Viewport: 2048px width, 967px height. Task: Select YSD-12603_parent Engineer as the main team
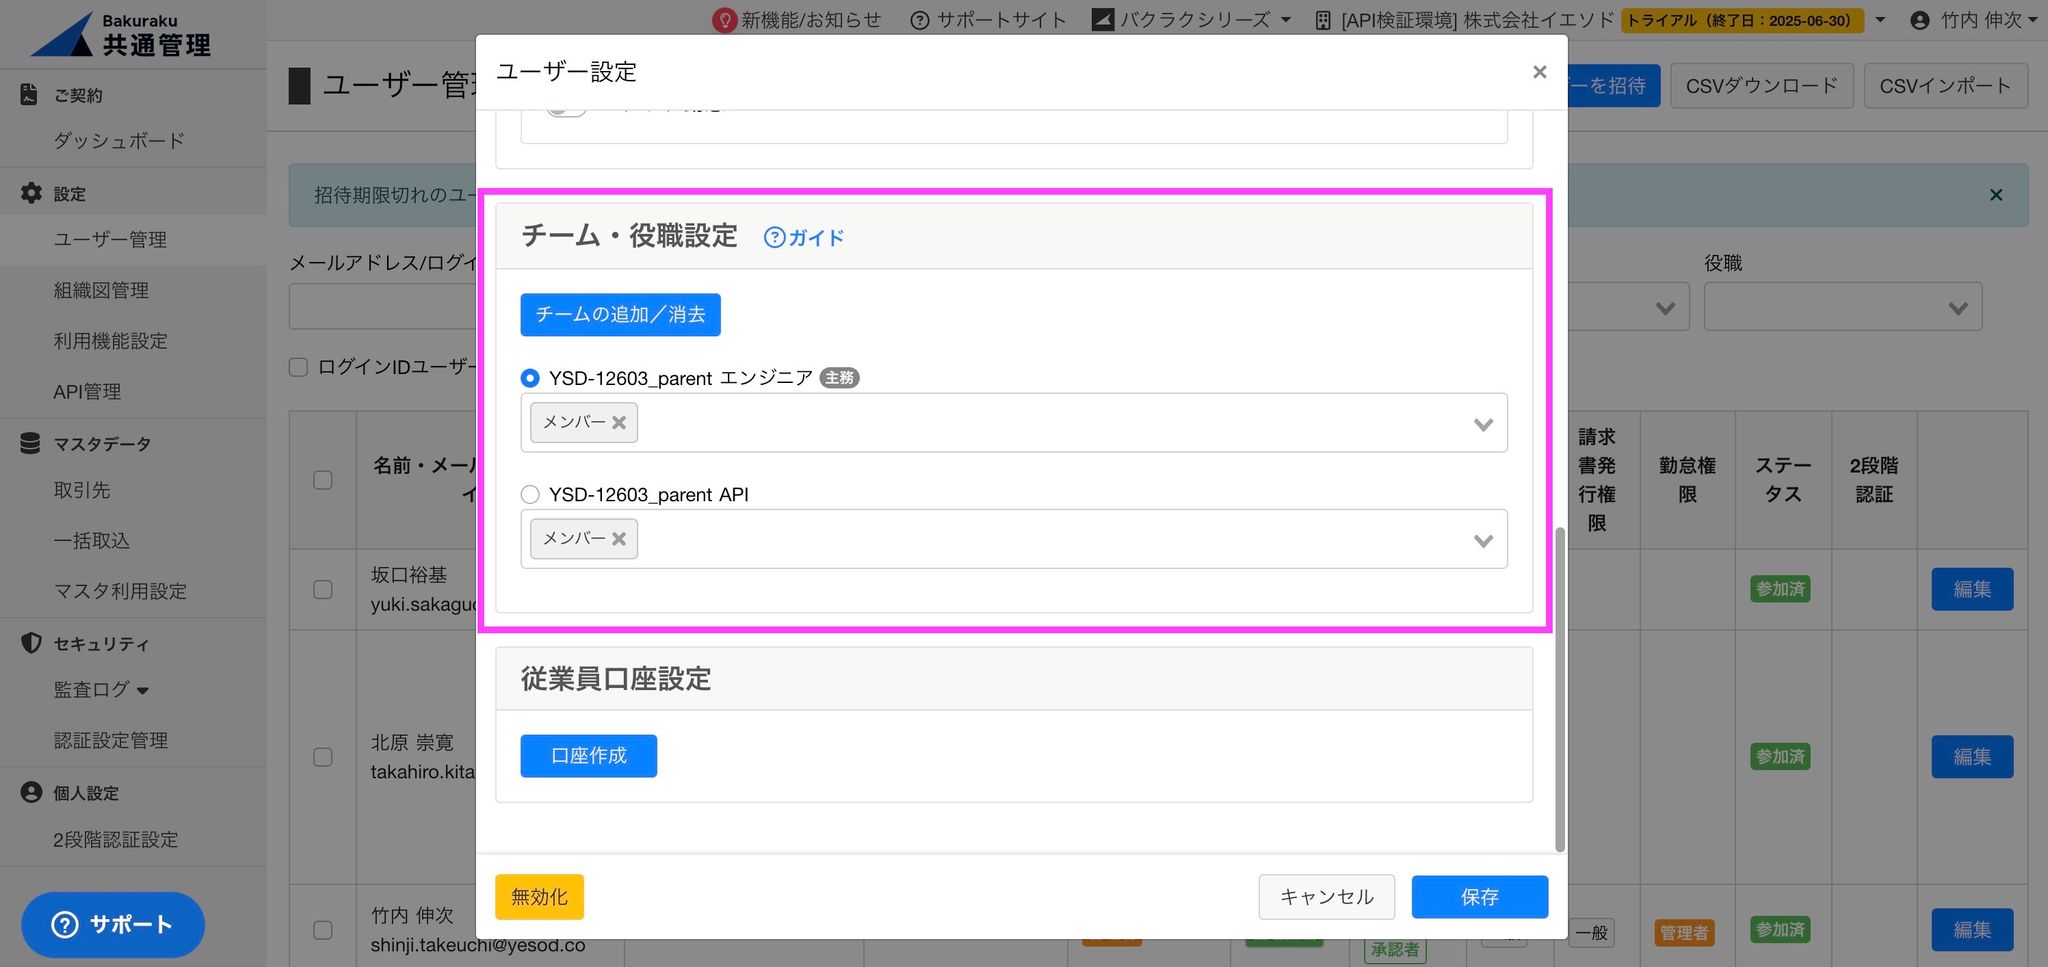[x=530, y=378]
